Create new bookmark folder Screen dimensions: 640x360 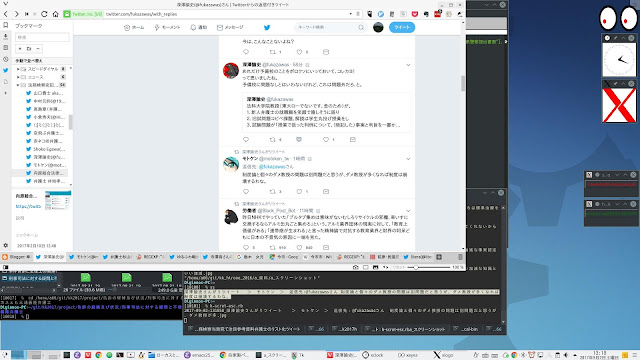click(x=29, y=49)
